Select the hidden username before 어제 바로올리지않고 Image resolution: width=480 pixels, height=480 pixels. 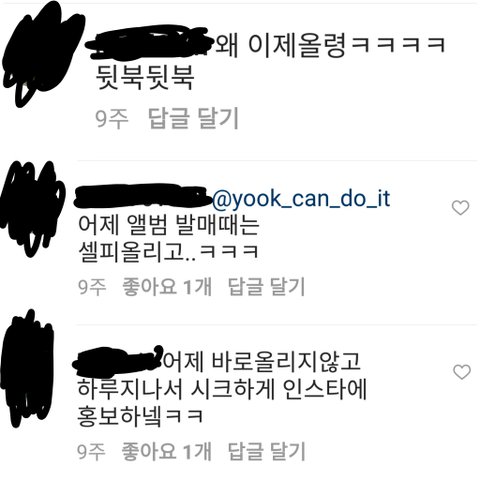[118, 362]
